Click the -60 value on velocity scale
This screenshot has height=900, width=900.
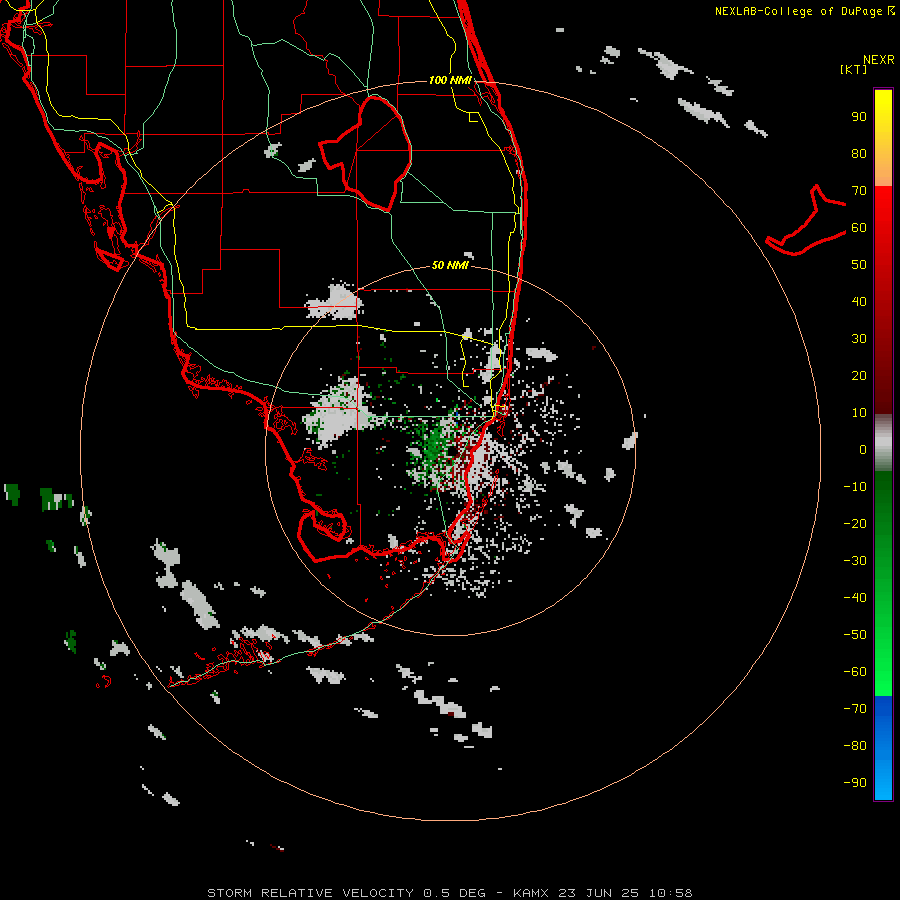point(855,672)
